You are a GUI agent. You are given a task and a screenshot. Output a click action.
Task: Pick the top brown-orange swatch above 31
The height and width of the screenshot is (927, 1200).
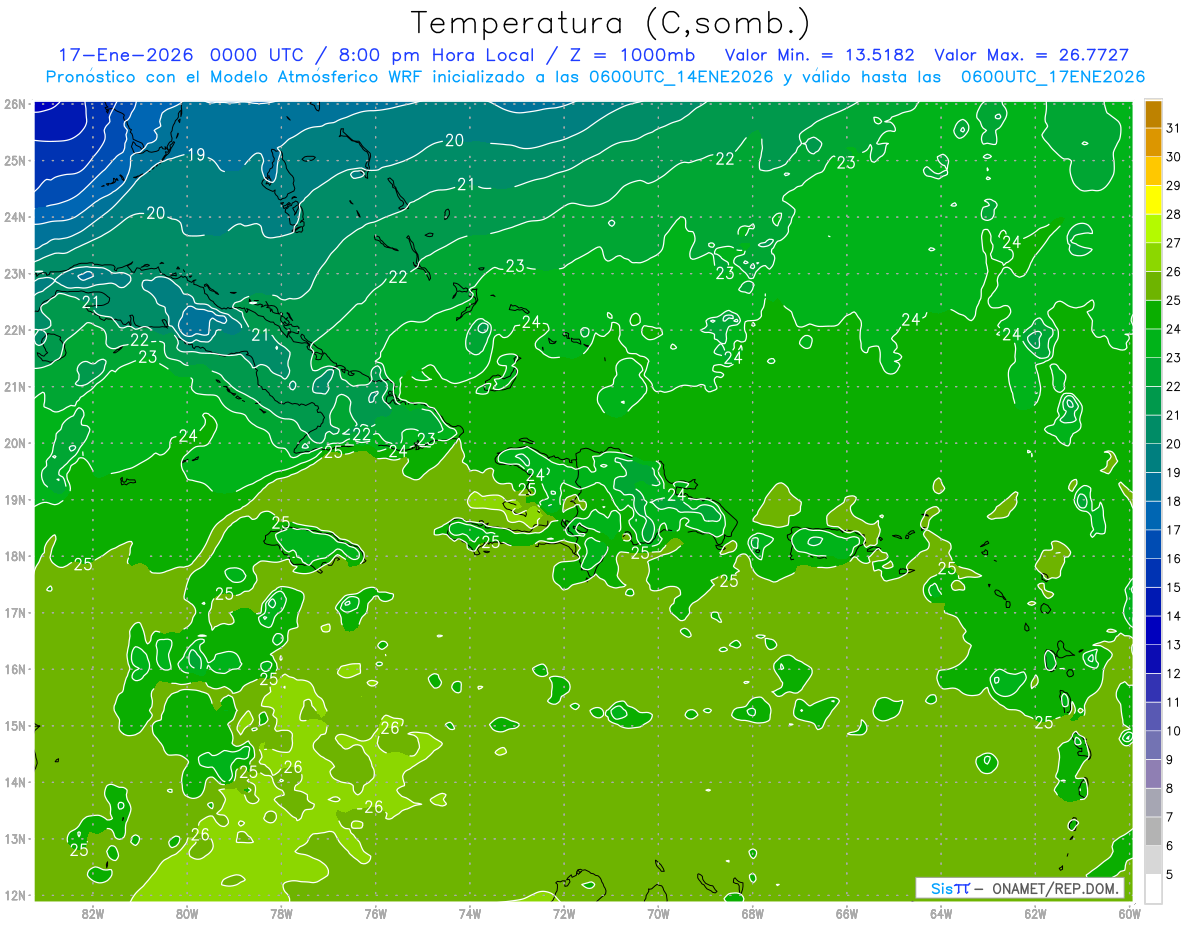(1153, 114)
